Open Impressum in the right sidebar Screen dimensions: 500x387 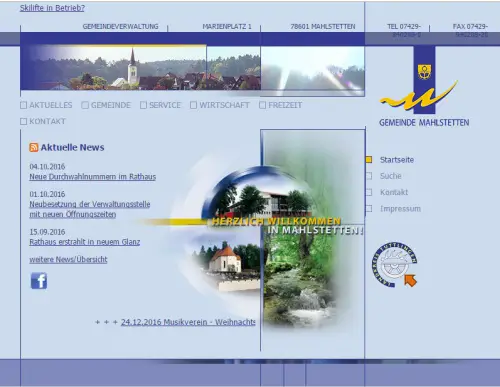coord(400,209)
